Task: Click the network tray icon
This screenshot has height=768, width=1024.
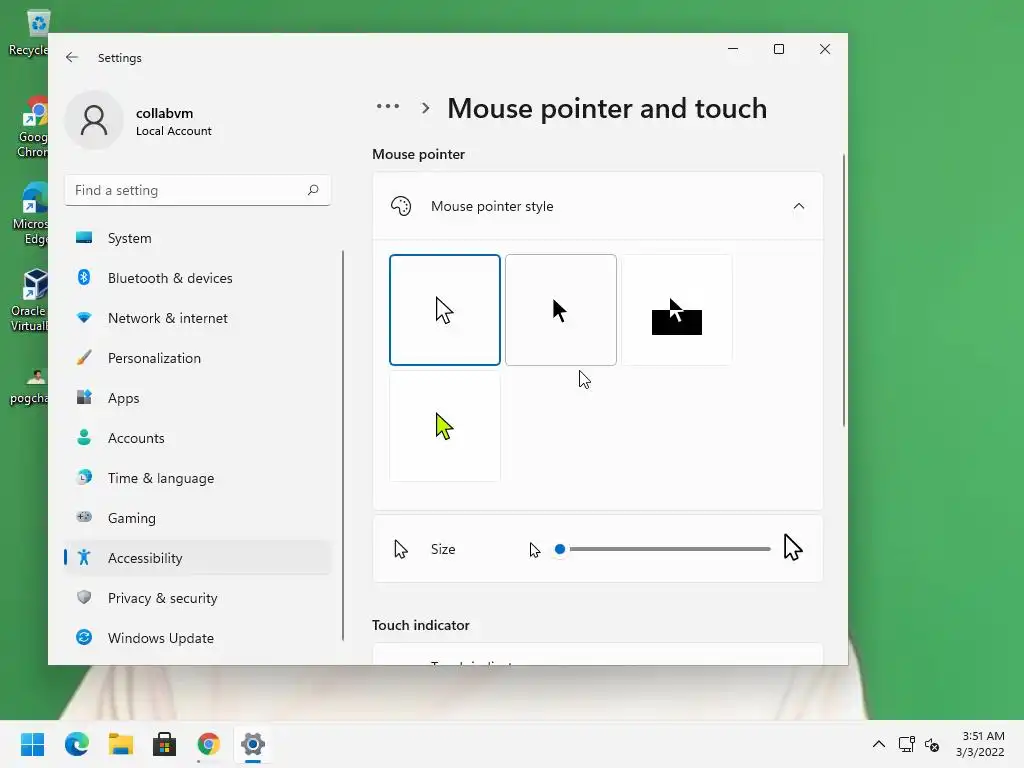Action: (906, 744)
